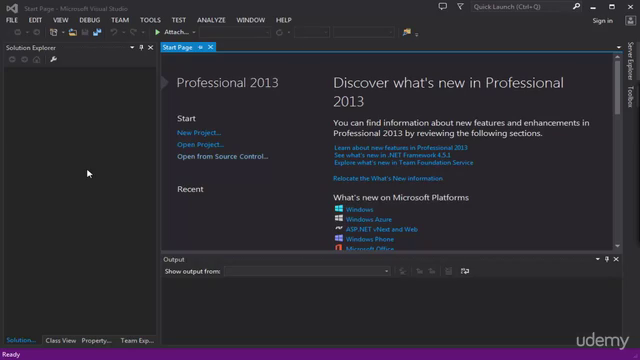Open the Toolbox side tab
This screenshot has height=360, width=640.
631,97
